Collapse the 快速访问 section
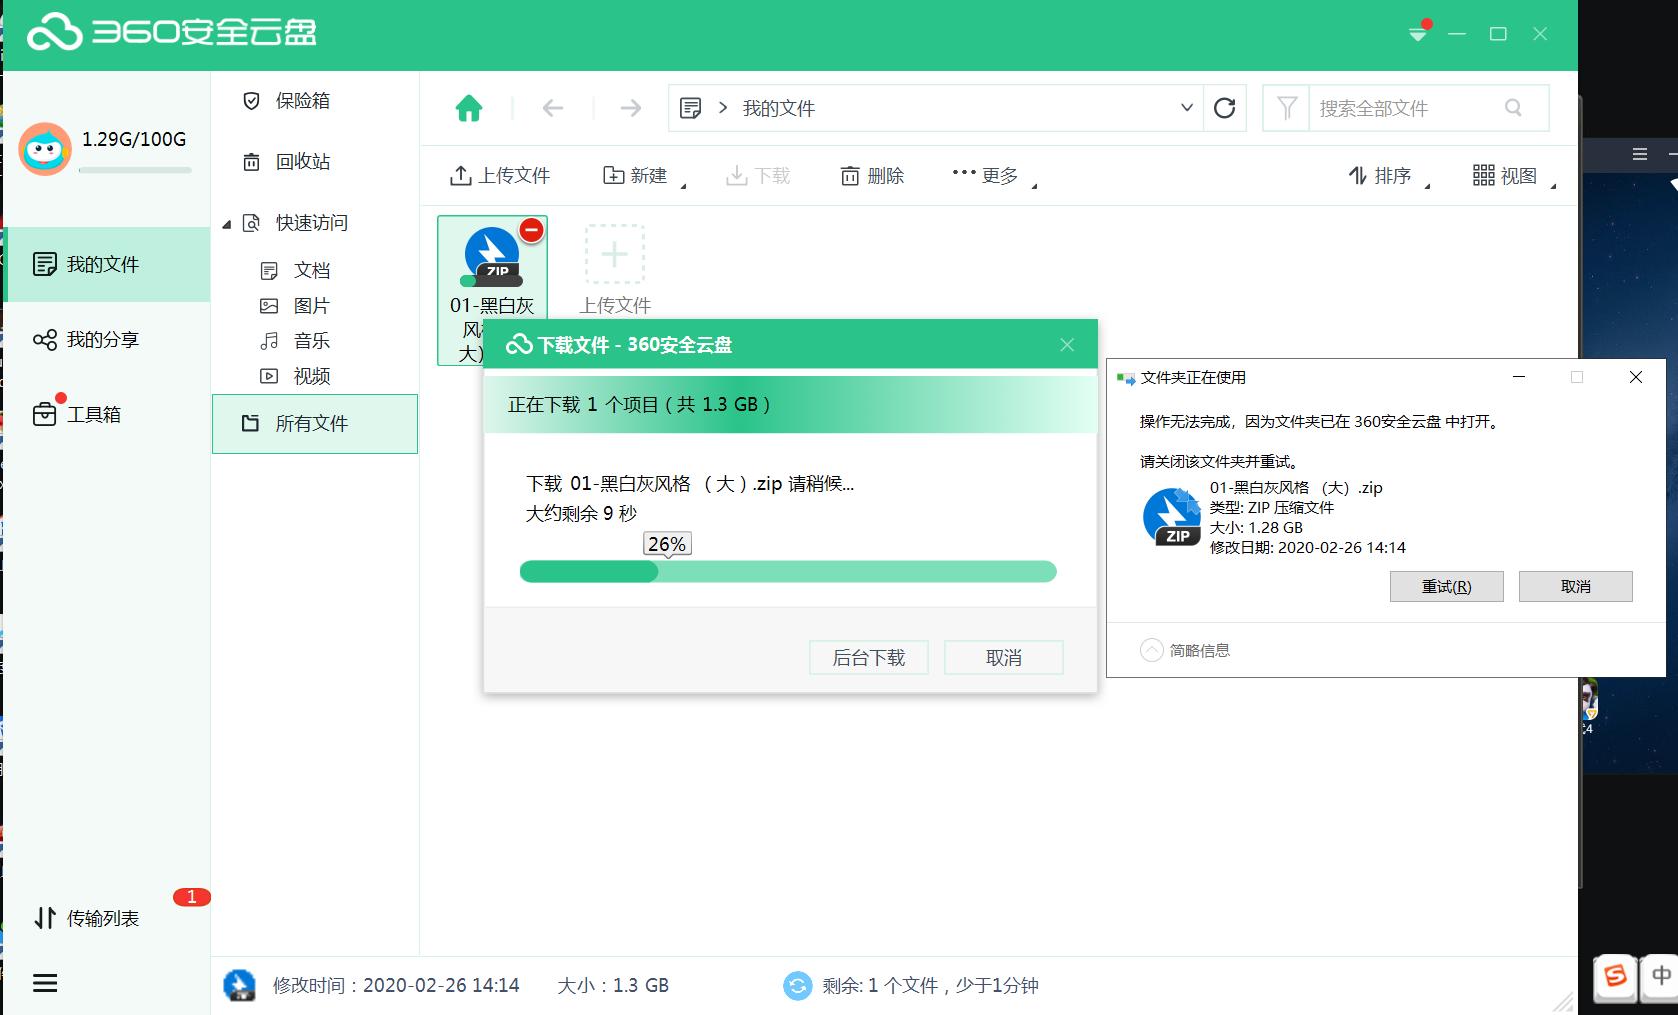 pyautogui.click(x=226, y=223)
